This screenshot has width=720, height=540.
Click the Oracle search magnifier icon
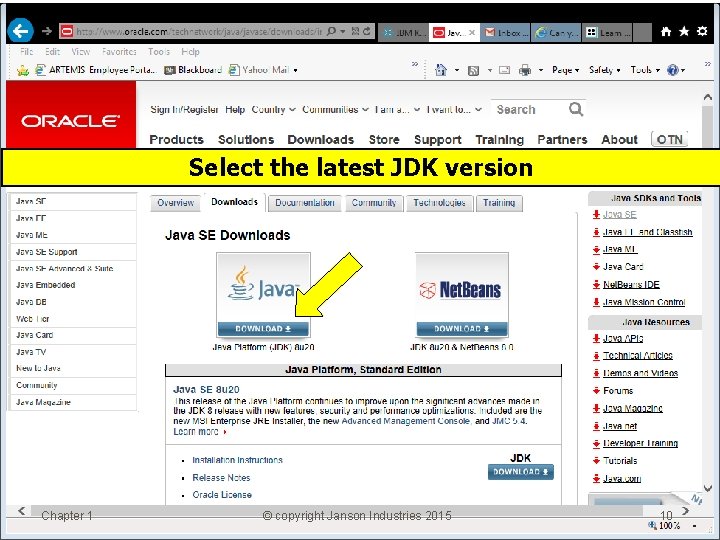tap(576, 109)
